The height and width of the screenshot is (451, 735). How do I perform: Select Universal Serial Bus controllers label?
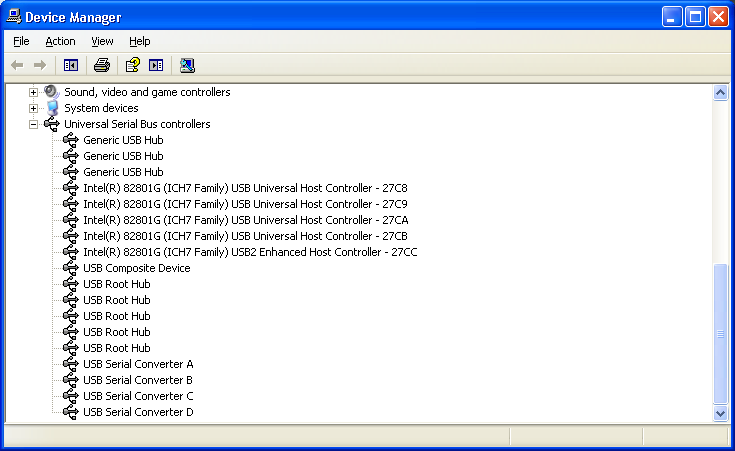click(137, 124)
